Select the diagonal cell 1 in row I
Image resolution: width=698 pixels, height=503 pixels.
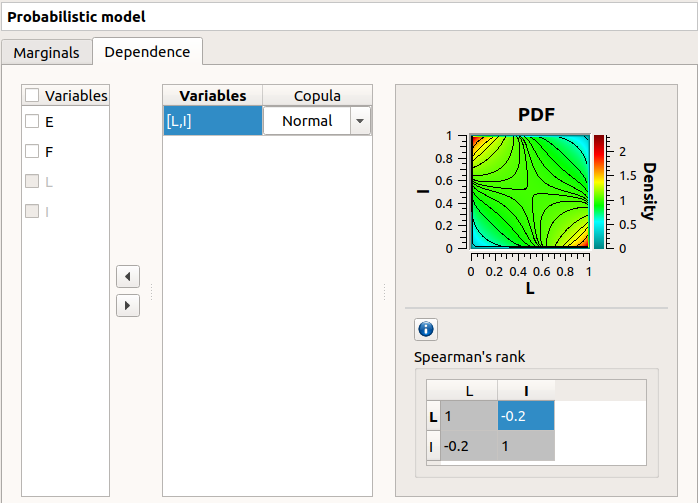pos(525,447)
